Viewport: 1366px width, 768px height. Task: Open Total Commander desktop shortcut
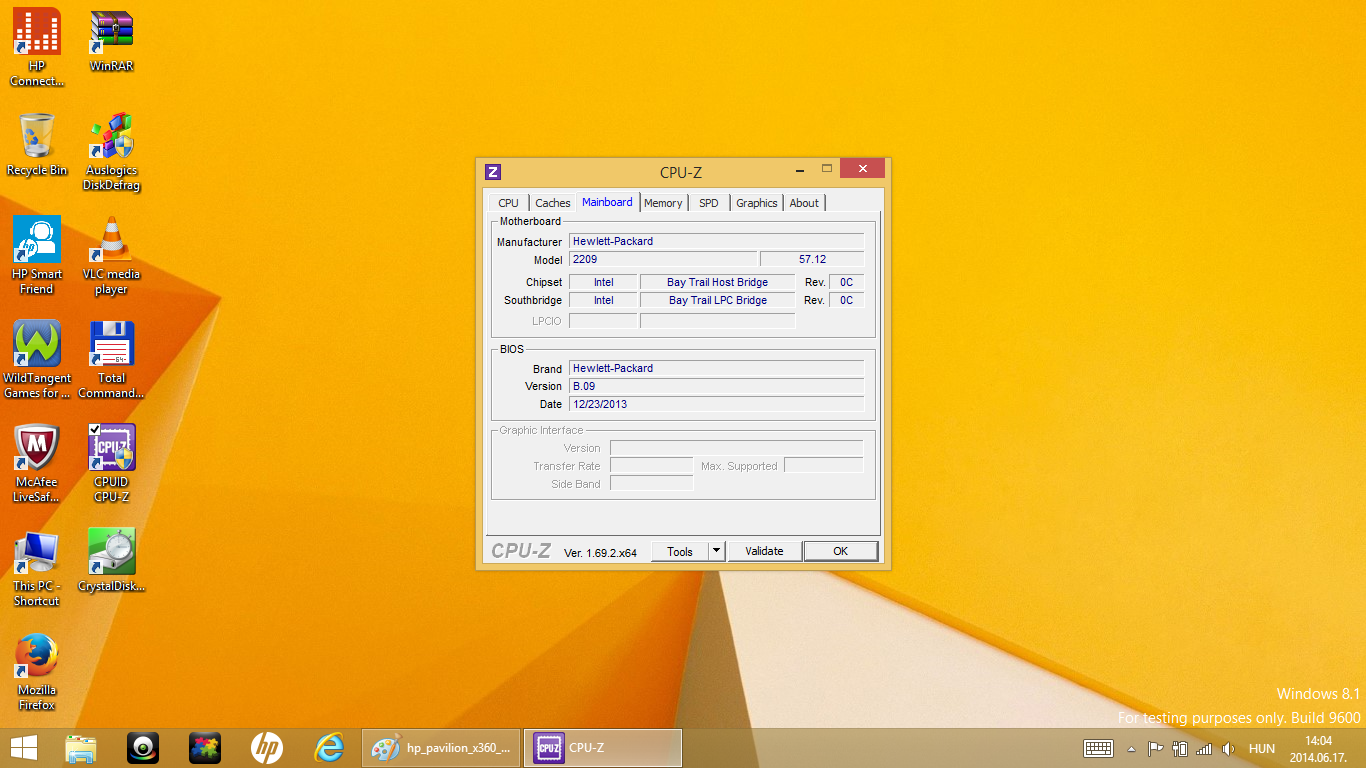[111, 345]
